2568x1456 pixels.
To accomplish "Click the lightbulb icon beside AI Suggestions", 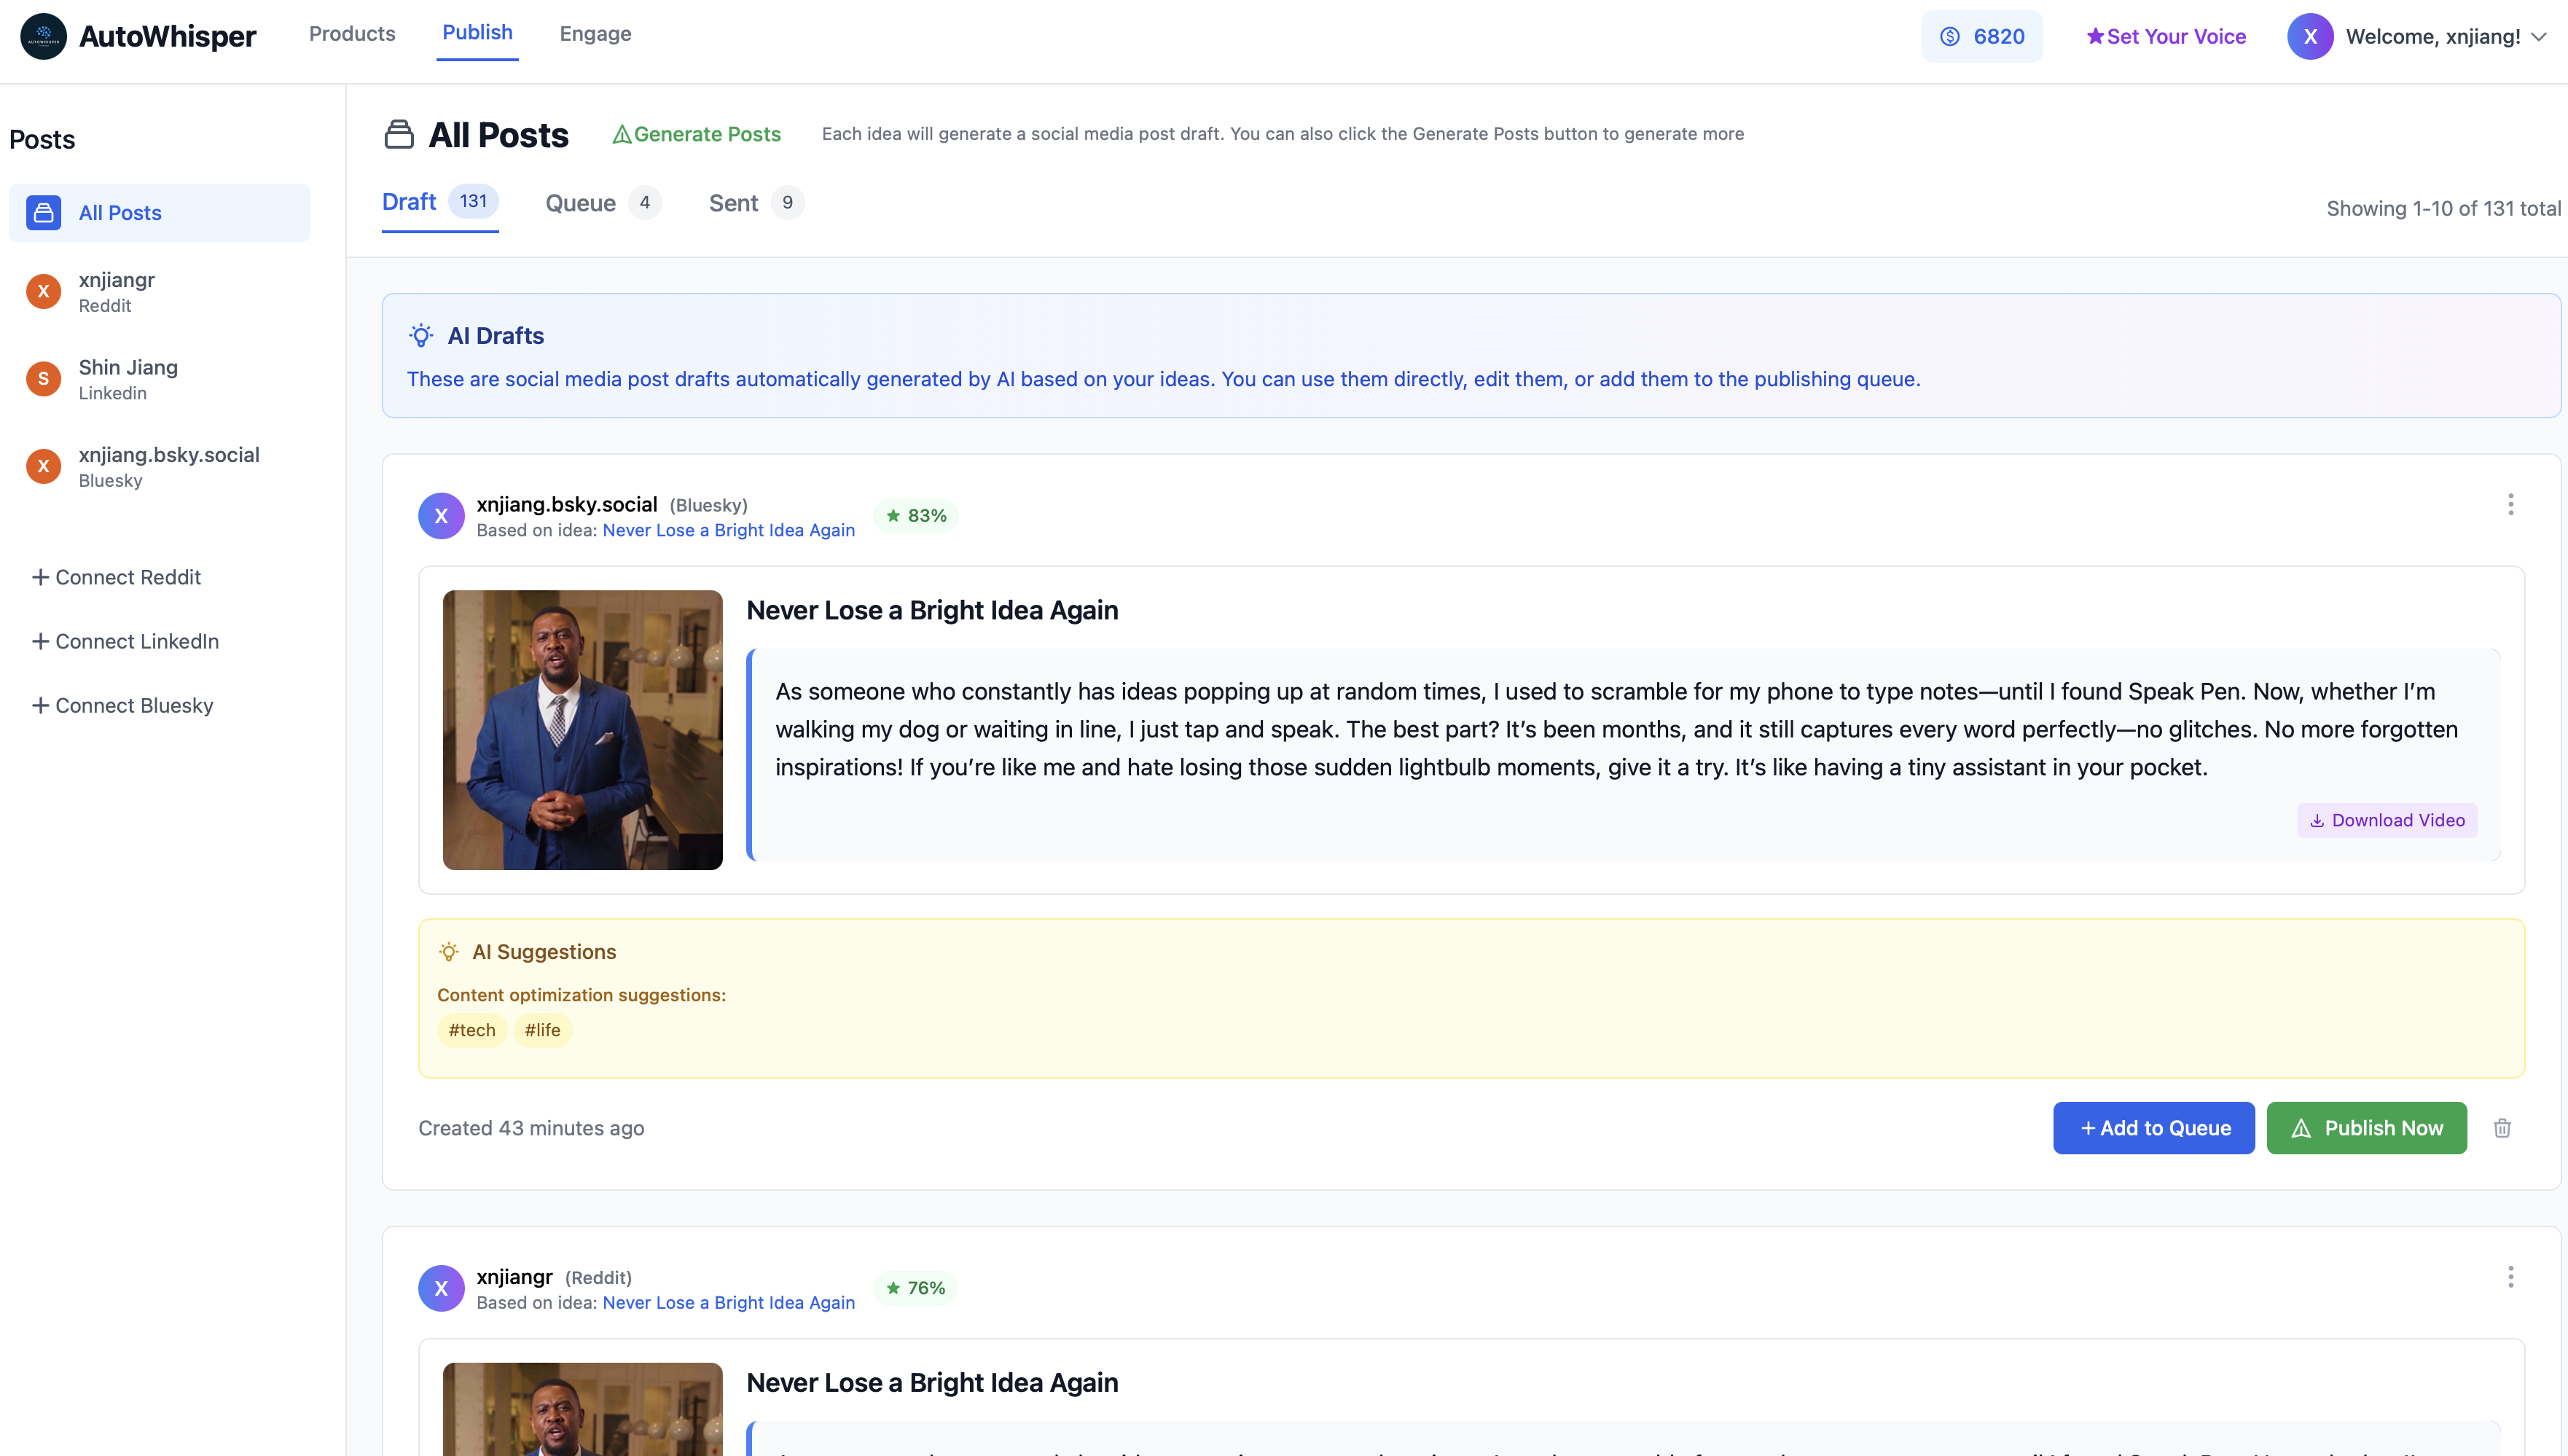I will pos(448,951).
